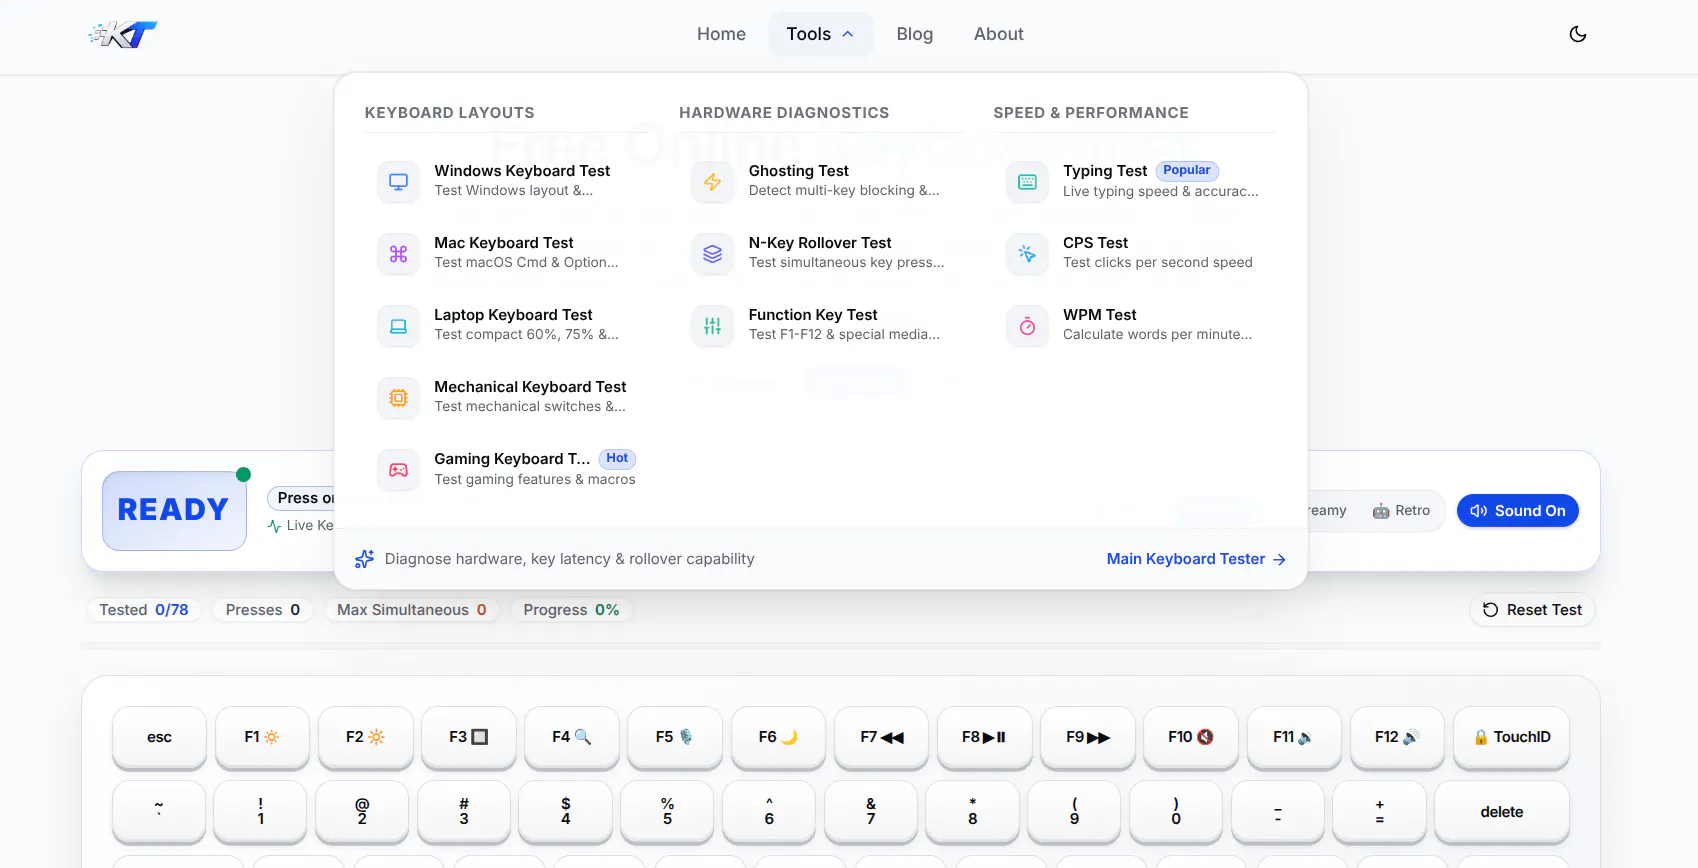Image resolution: width=1698 pixels, height=868 pixels.
Task: Click the F4 search key
Action: [x=572, y=738]
